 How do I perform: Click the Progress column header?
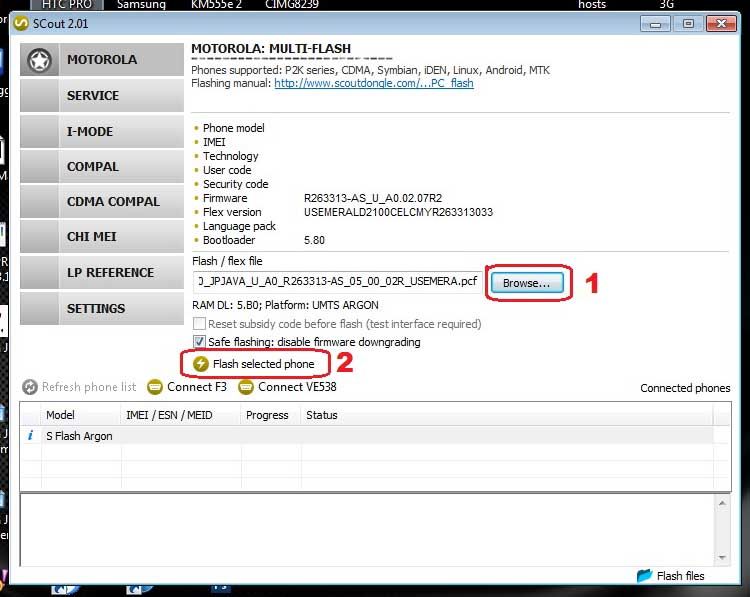(271, 415)
